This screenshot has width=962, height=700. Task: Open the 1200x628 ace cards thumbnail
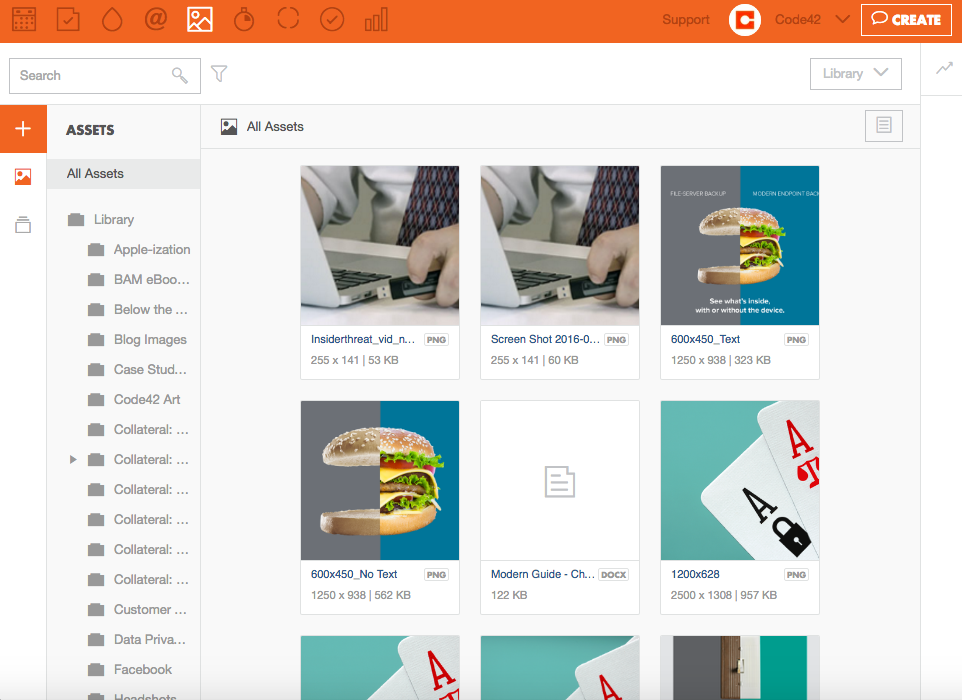coord(740,480)
